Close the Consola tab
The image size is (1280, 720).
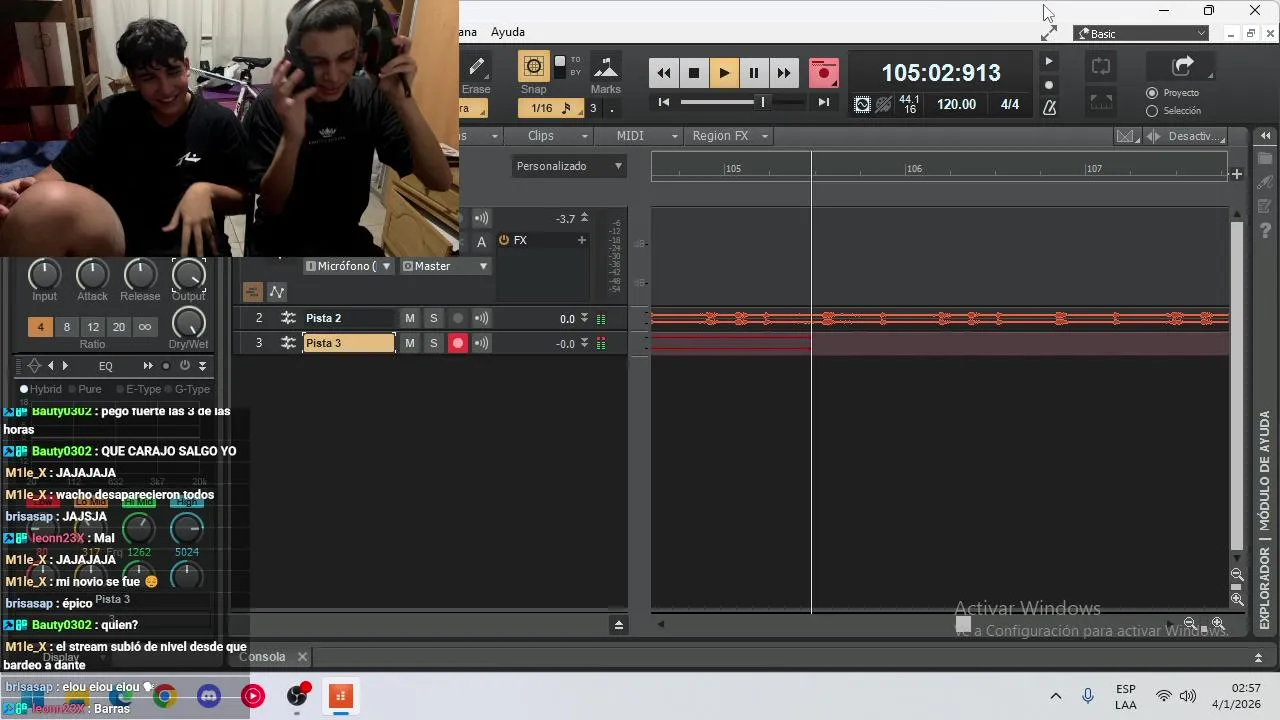click(302, 657)
